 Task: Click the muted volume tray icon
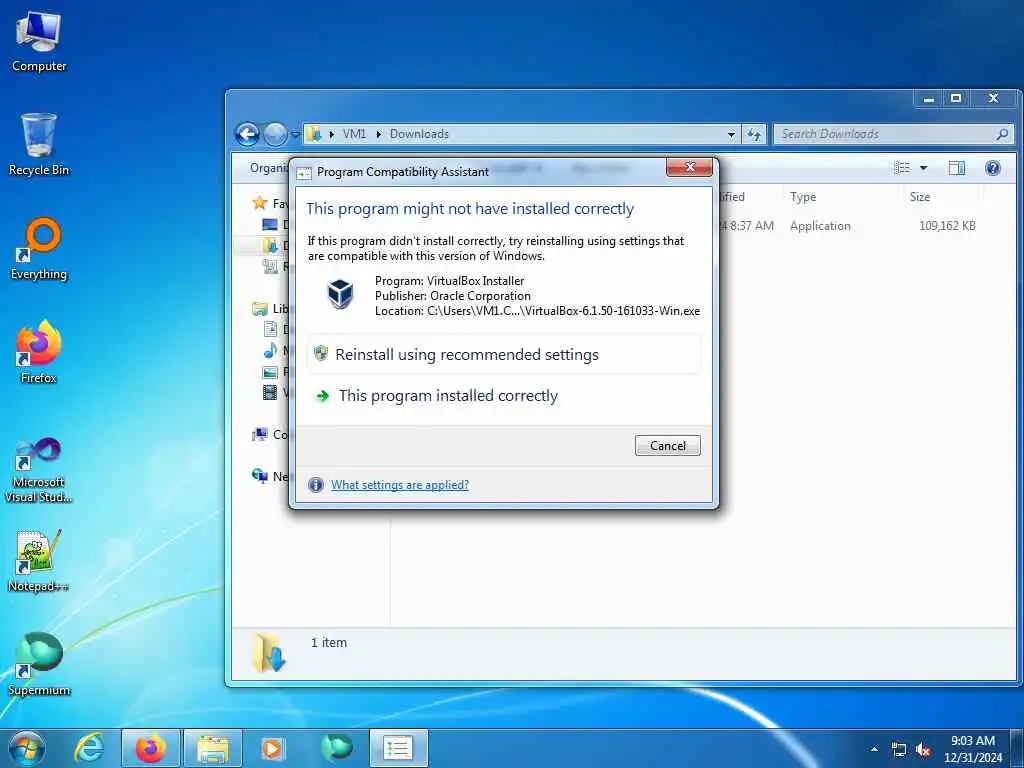tap(923, 750)
